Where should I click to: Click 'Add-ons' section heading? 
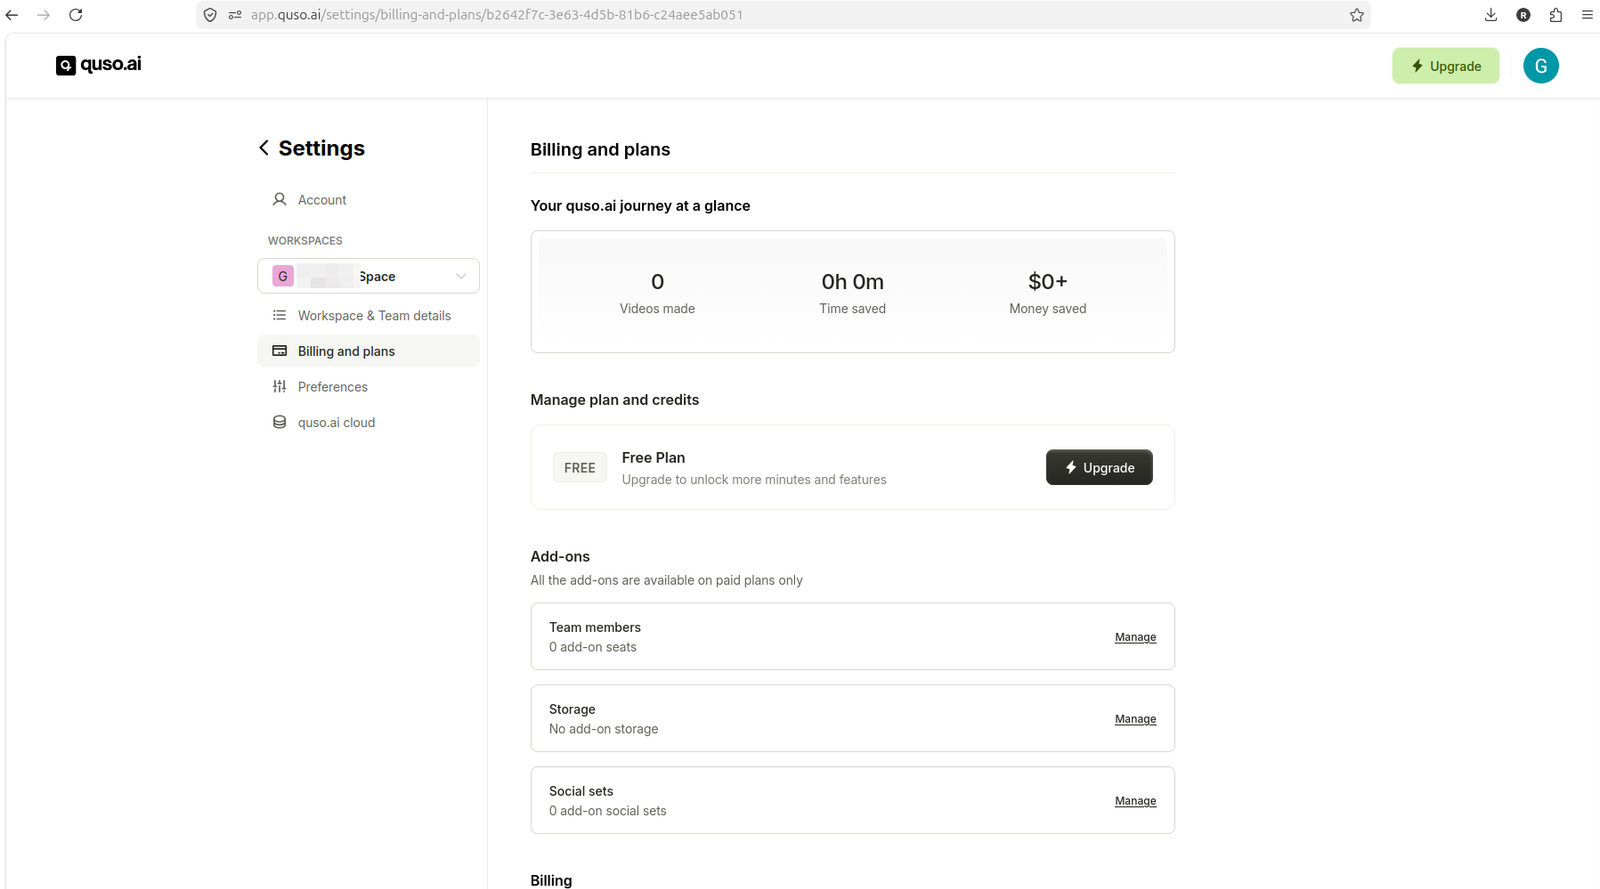(x=560, y=556)
